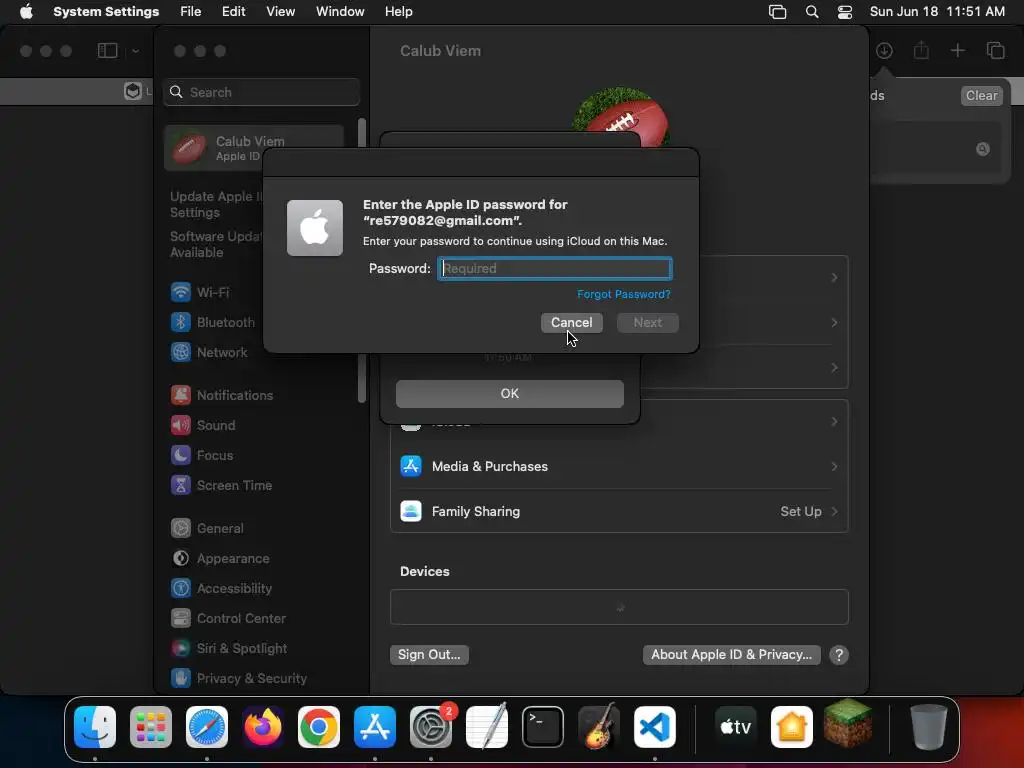The image size is (1024, 768).
Task: Show downloads in the Safari toolbar
Action: [x=884, y=50]
